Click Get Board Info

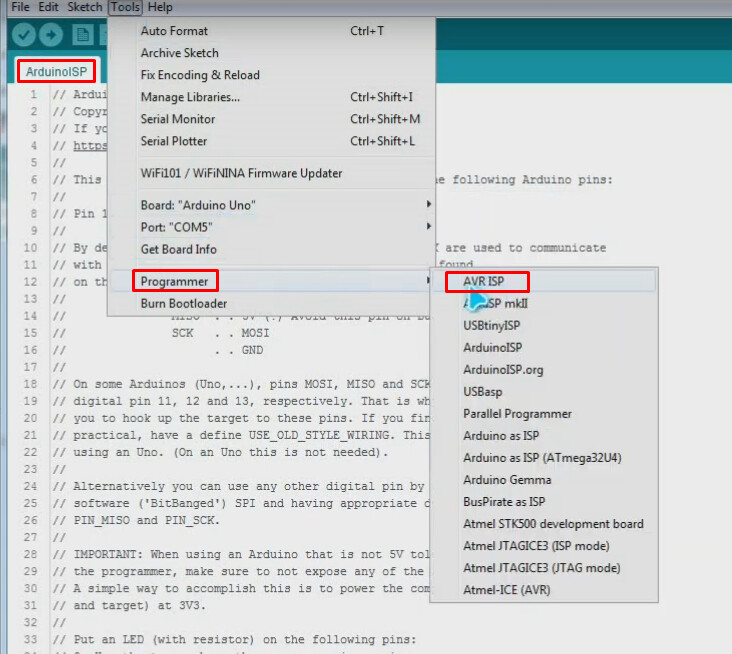click(x=271, y=249)
